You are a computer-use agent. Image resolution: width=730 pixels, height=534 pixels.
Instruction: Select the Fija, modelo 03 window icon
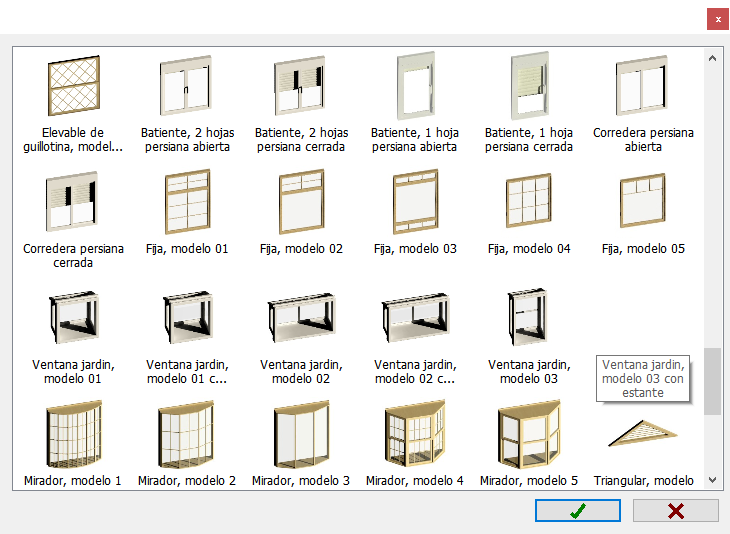coord(416,201)
